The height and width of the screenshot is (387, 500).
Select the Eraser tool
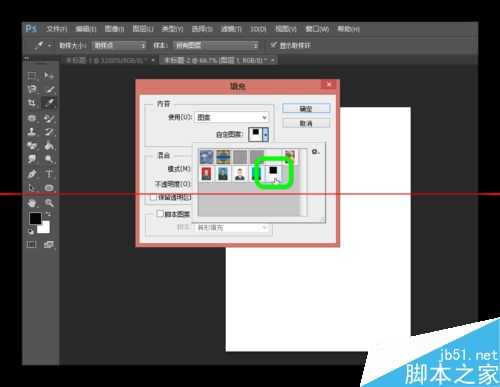[x=32, y=145]
